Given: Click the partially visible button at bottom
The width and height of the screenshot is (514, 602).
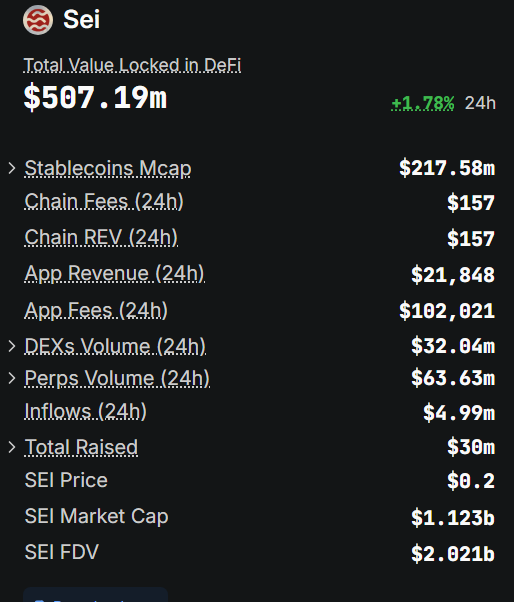Looking at the screenshot, I should point(96,594).
